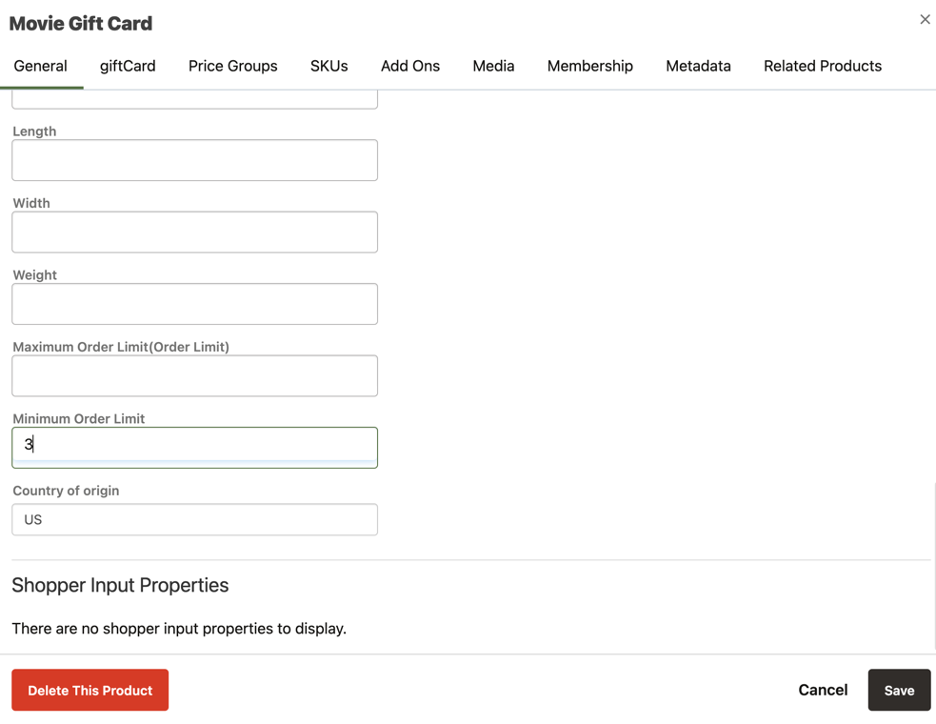Click the Maximum Order Limit field
The height and width of the screenshot is (724, 936).
(195, 376)
